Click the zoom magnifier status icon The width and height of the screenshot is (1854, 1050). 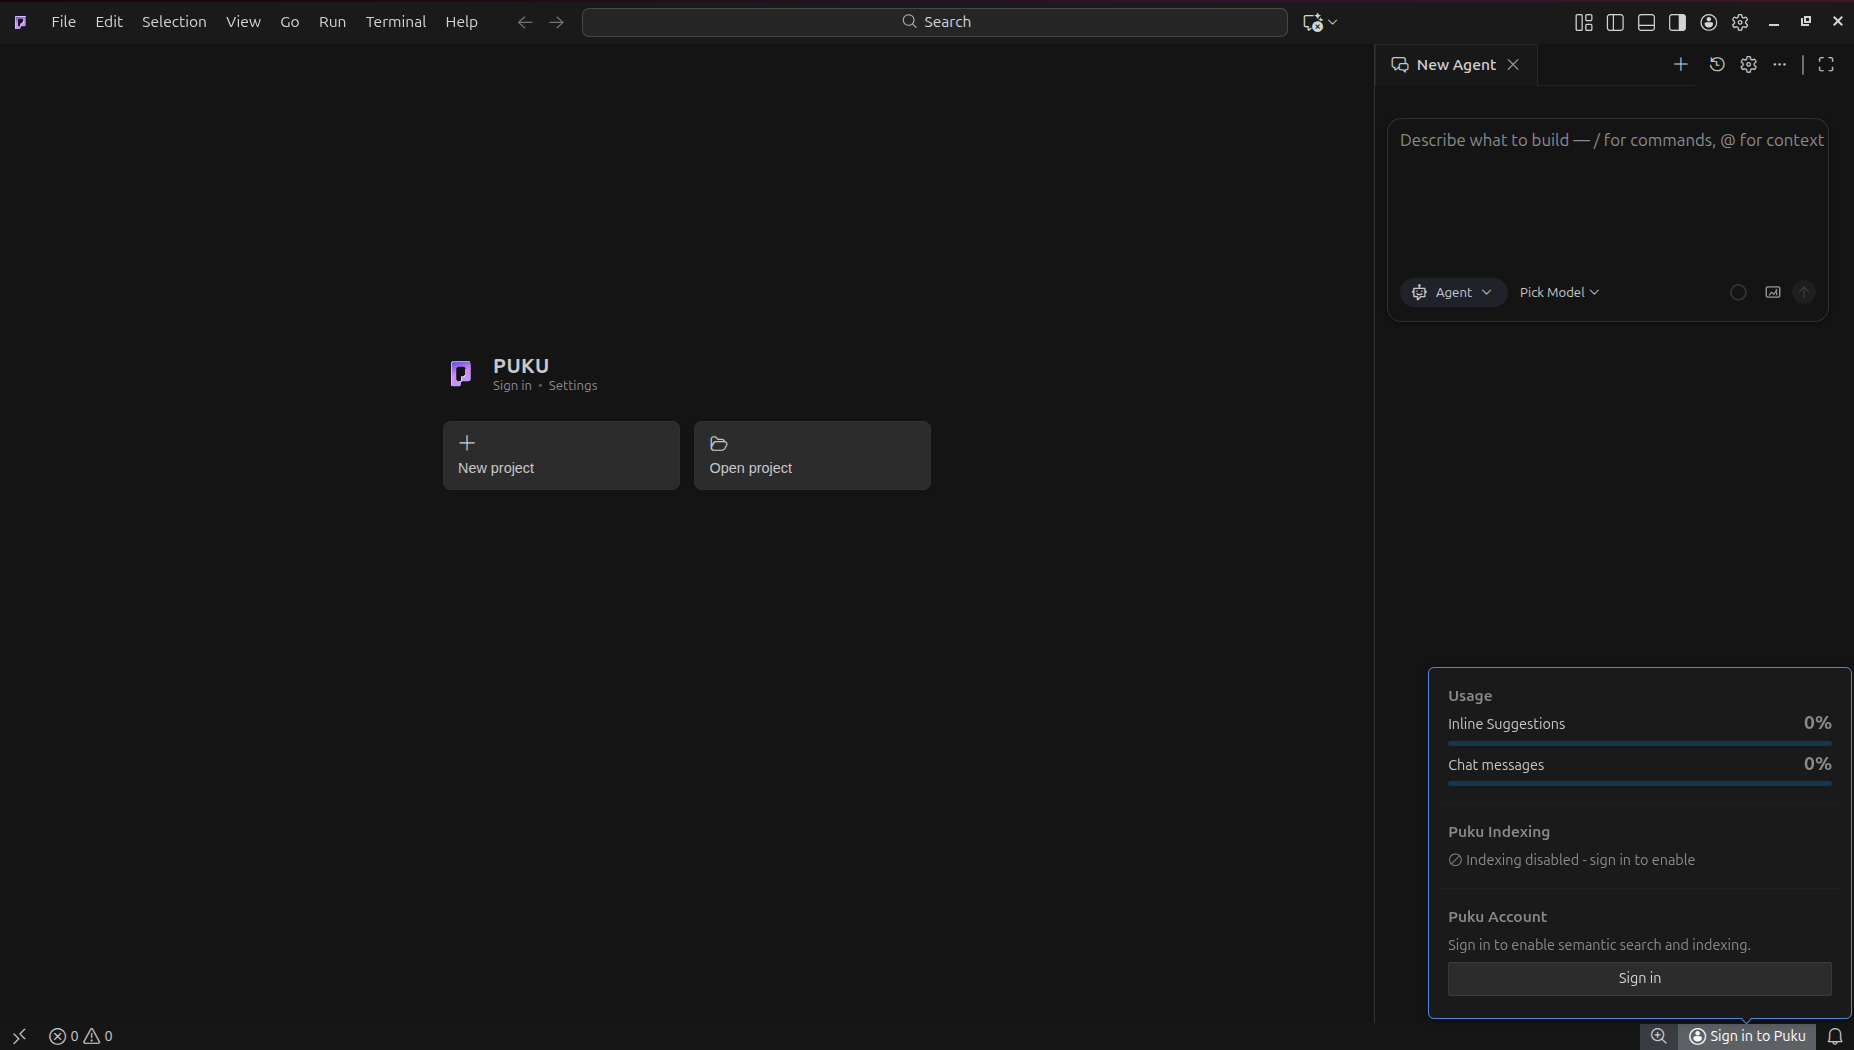pos(1659,1036)
